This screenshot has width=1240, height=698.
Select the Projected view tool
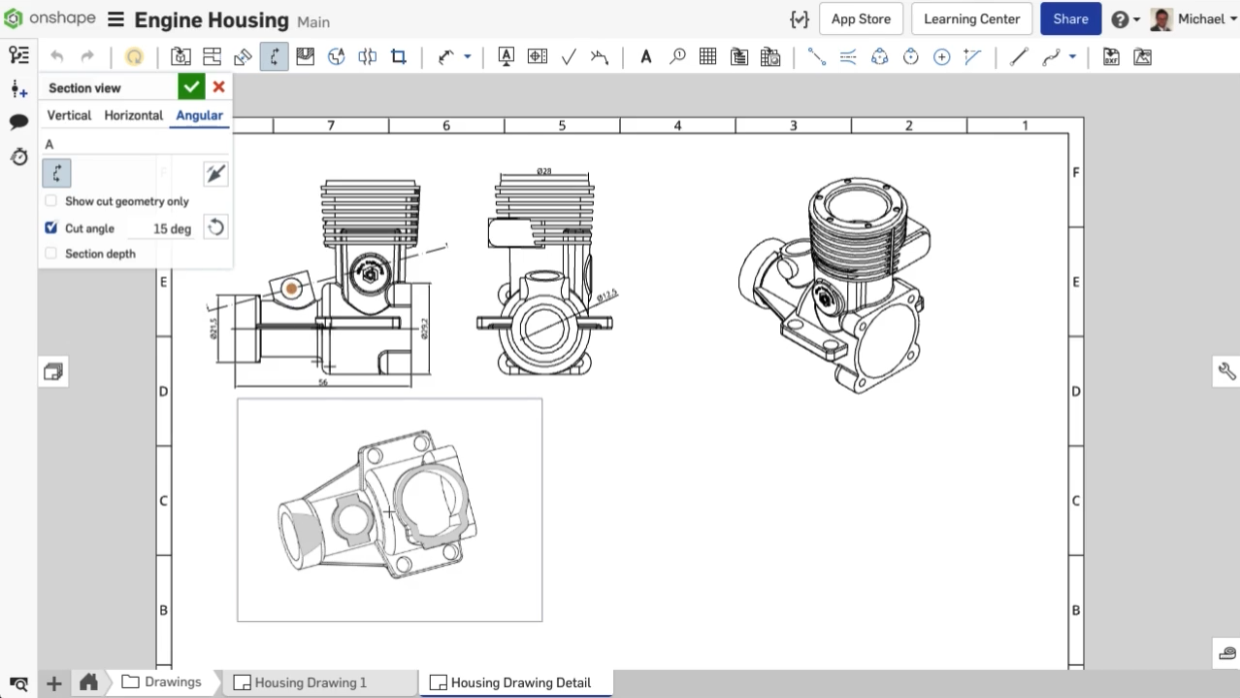(212, 57)
